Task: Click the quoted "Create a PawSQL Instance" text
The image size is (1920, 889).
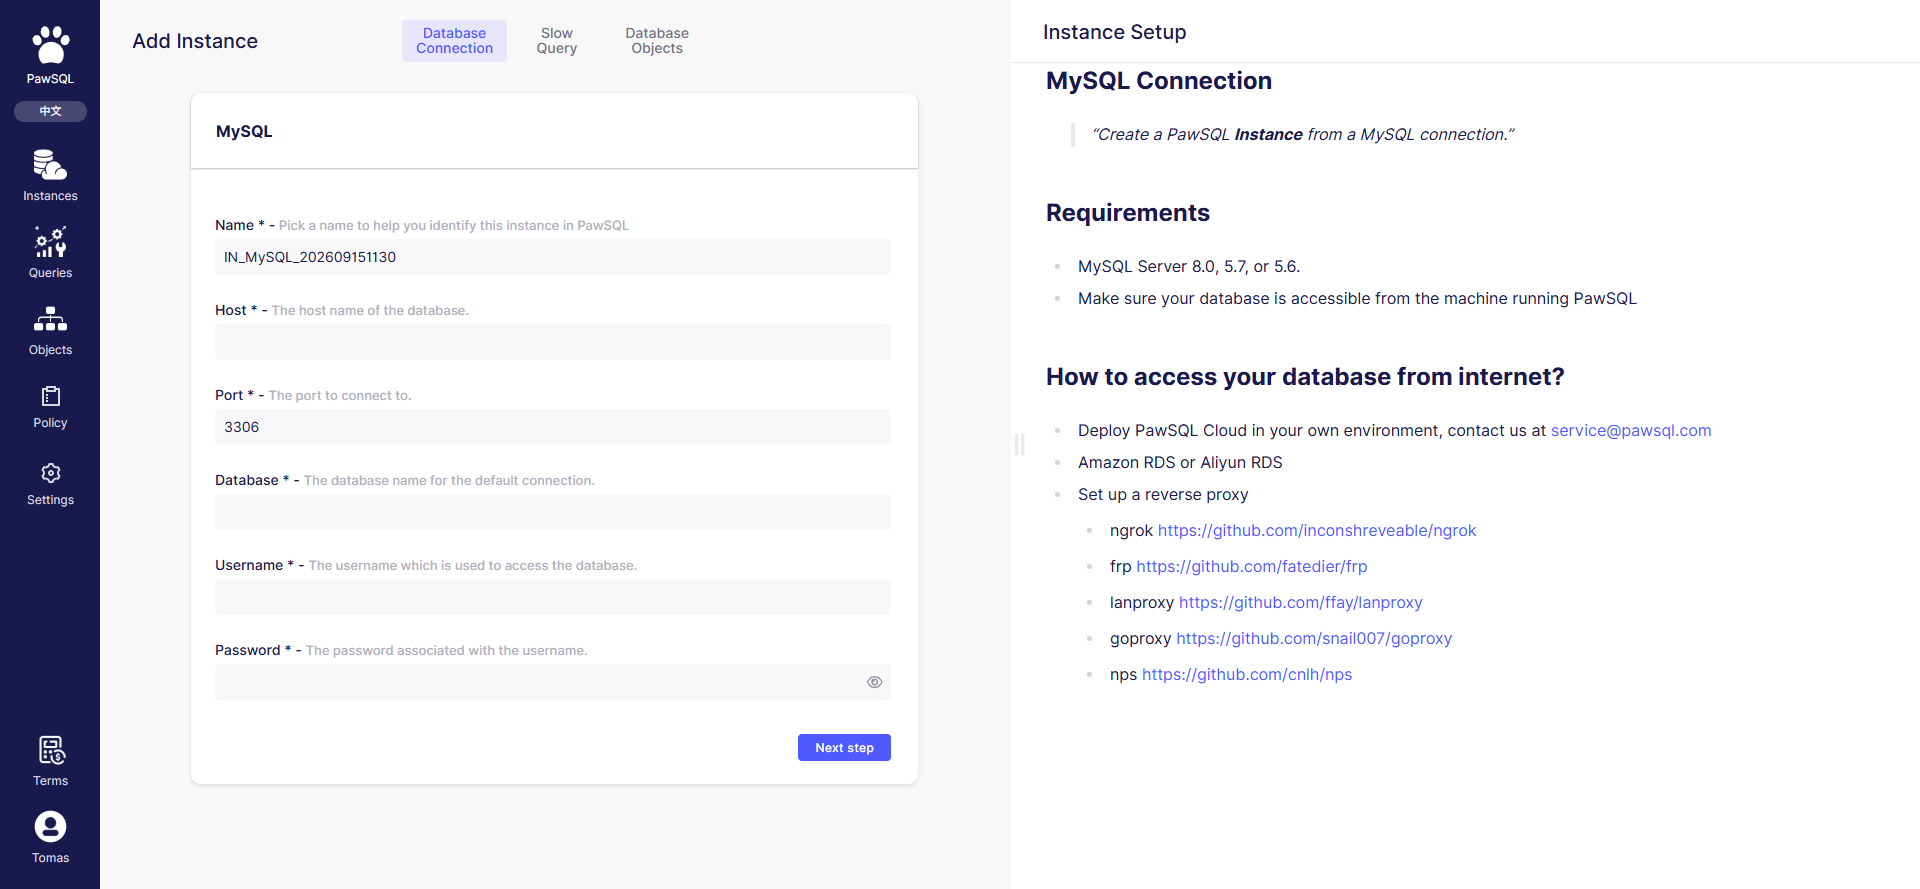Action: tap(1303, 134)
